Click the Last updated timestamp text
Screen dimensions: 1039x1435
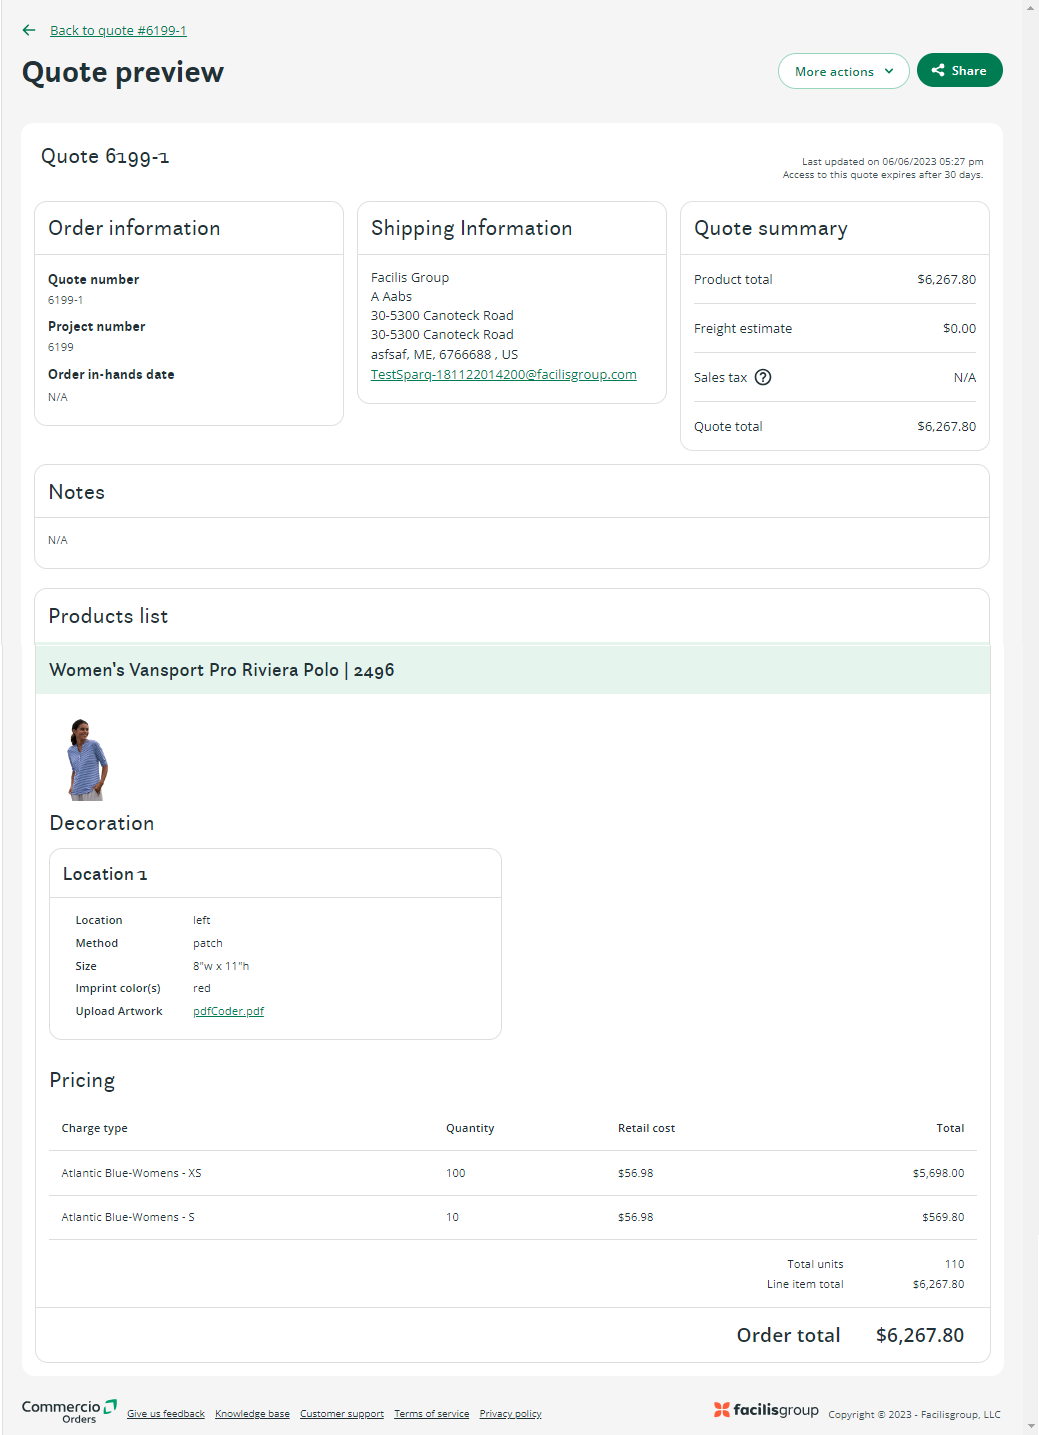coord(892,161)
